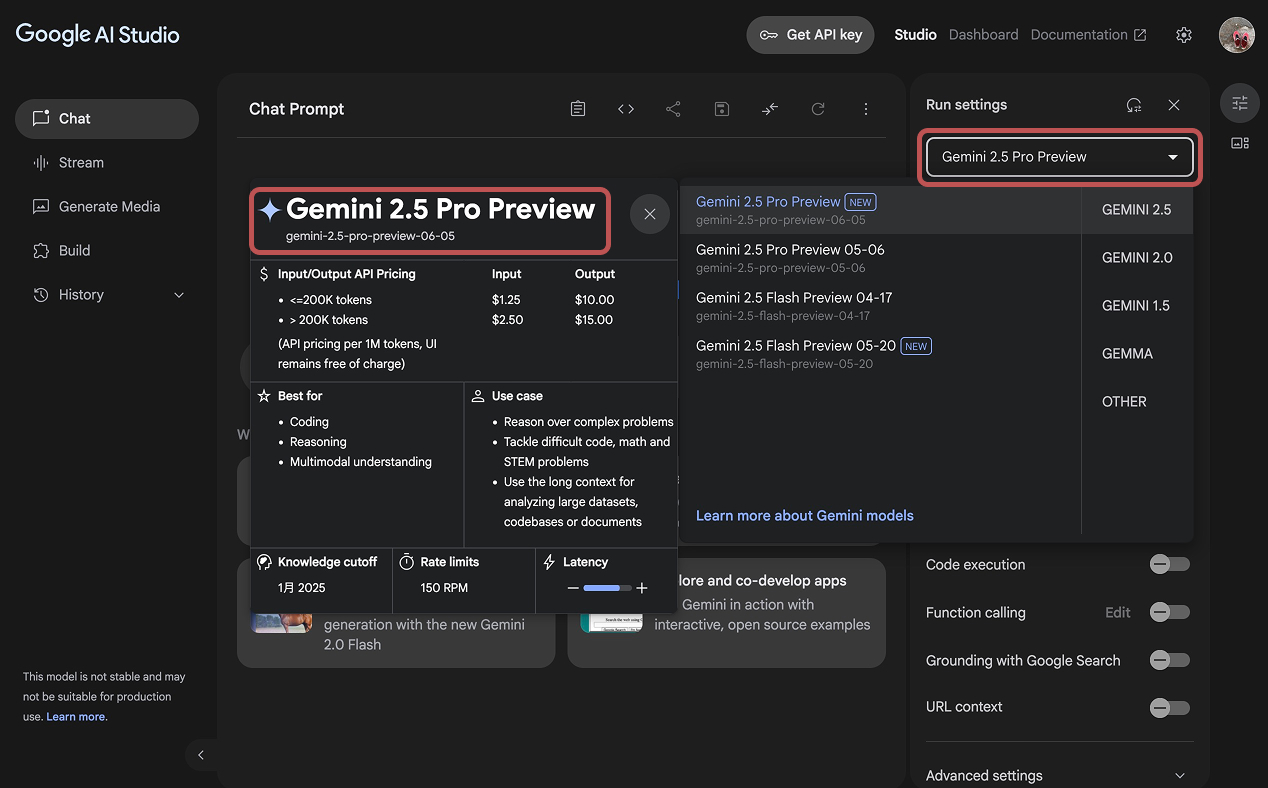Open the Gemini 2.5 Pro Preview model dropdown
This screenshot has height=788, width=1268.
tap(1060, 157)
